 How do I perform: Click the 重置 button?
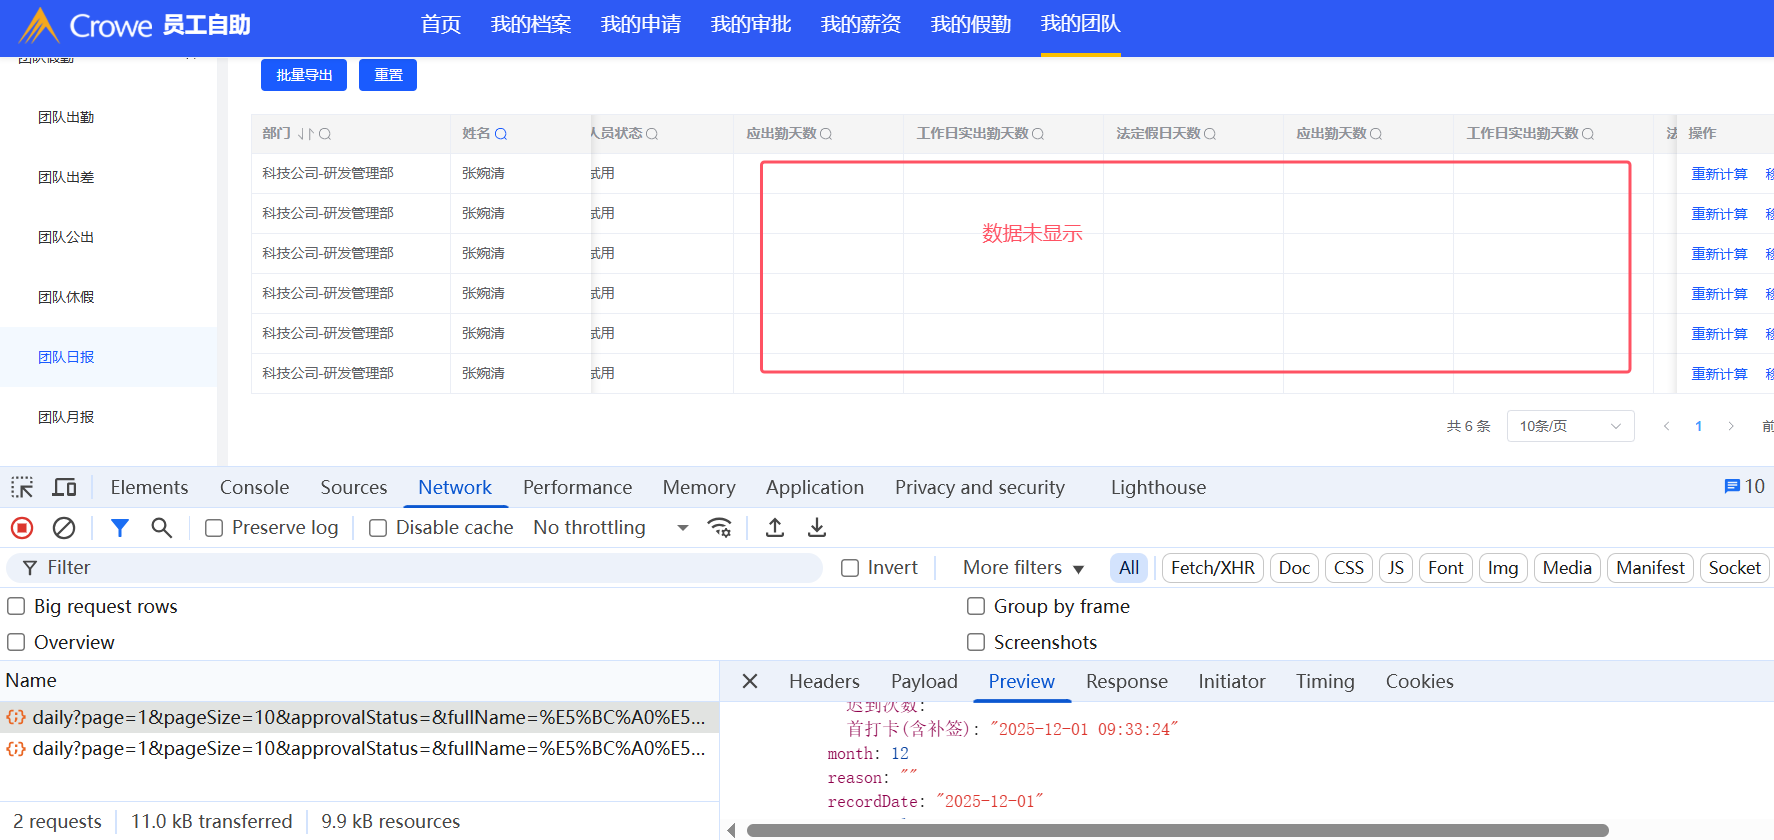pos(388,75)
